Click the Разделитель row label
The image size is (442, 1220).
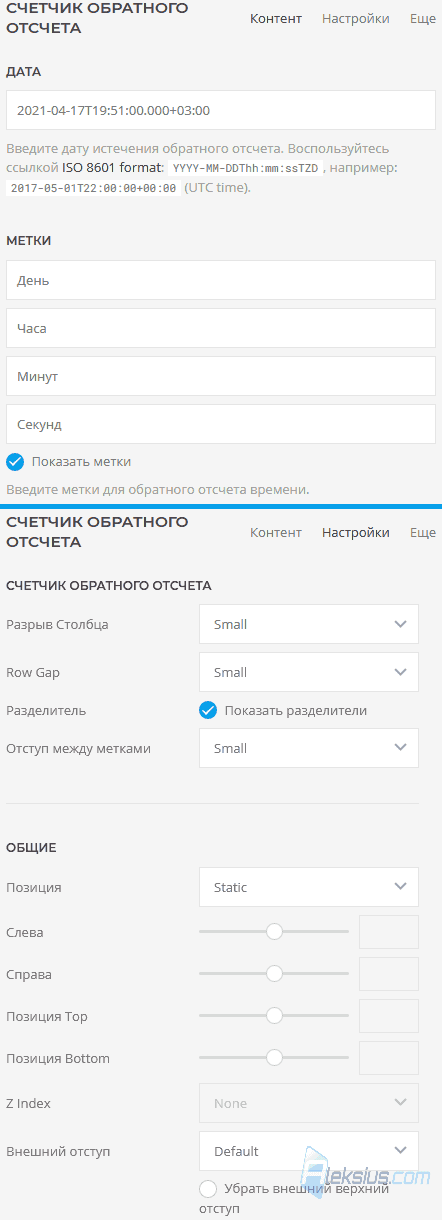coord(46,711)
